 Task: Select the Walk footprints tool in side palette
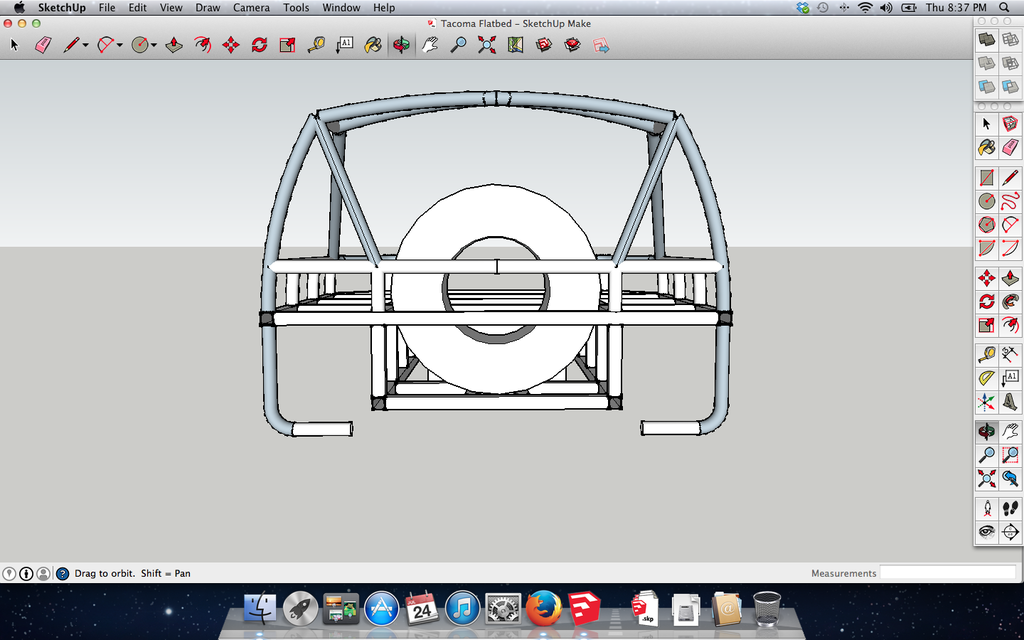click(1010, 508)
